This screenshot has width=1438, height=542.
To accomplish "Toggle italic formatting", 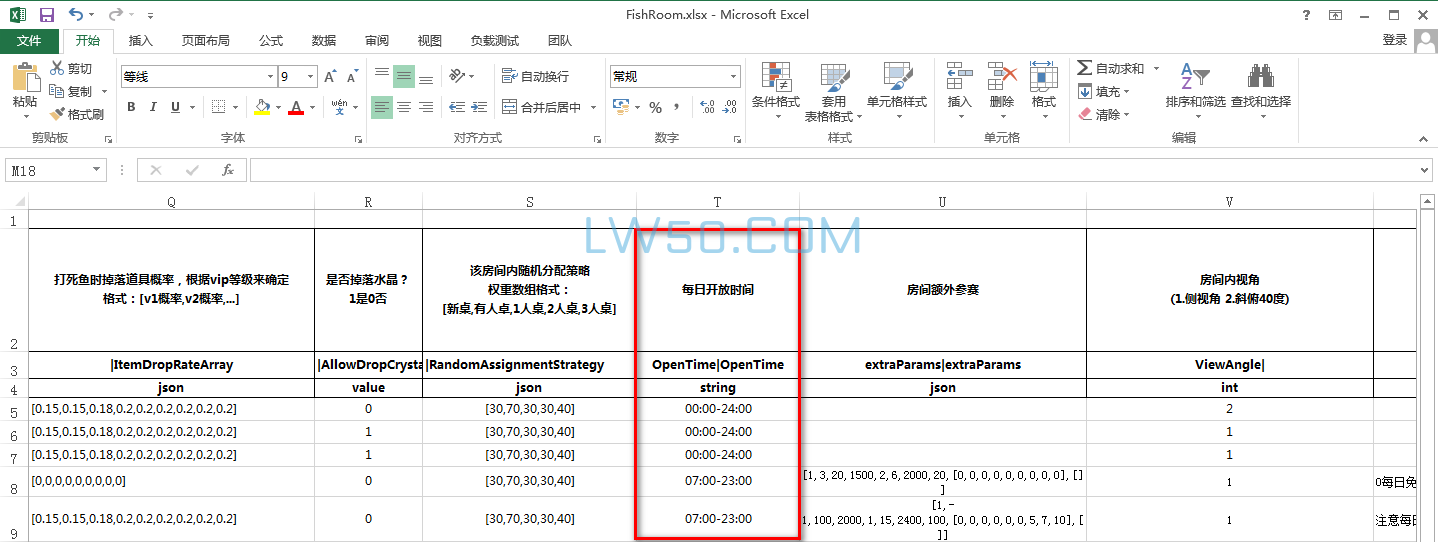I will (153, 107).
